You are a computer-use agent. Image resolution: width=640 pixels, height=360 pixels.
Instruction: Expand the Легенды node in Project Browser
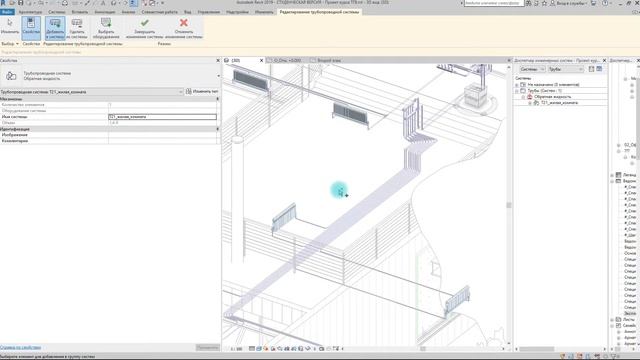[612, 175]
